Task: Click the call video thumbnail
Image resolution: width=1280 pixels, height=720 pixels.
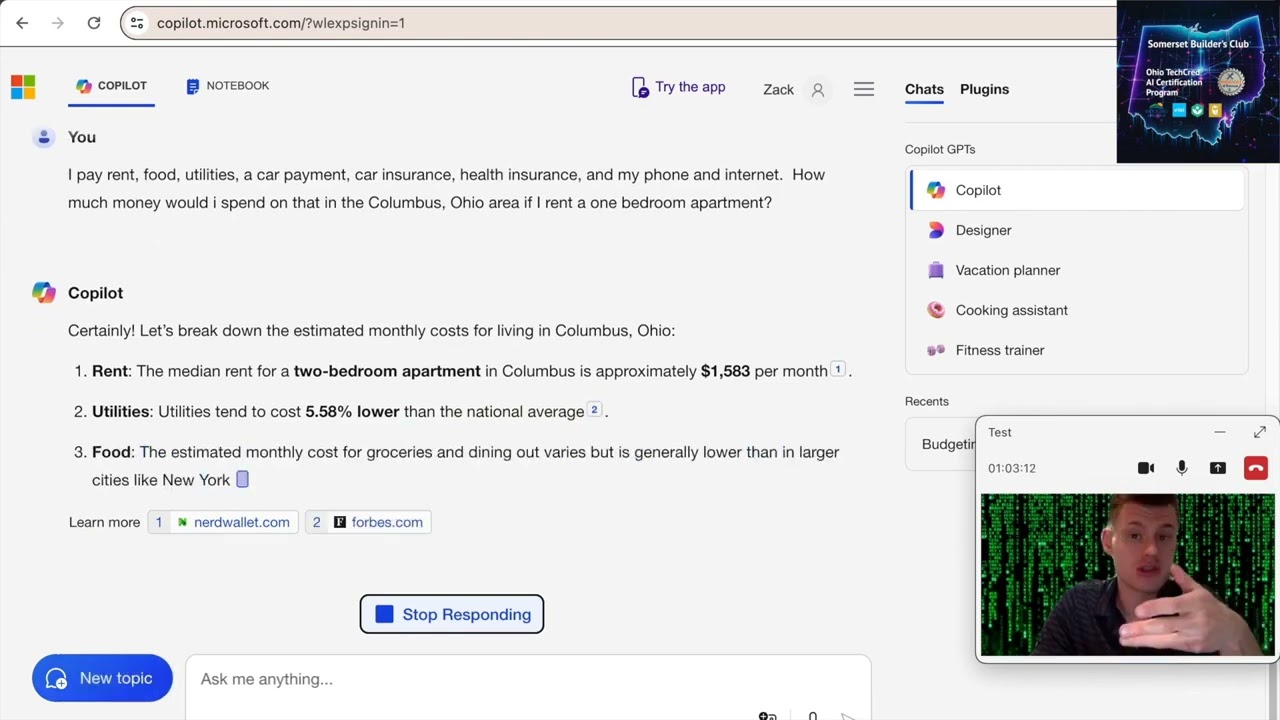Action: pos(1128,575)
